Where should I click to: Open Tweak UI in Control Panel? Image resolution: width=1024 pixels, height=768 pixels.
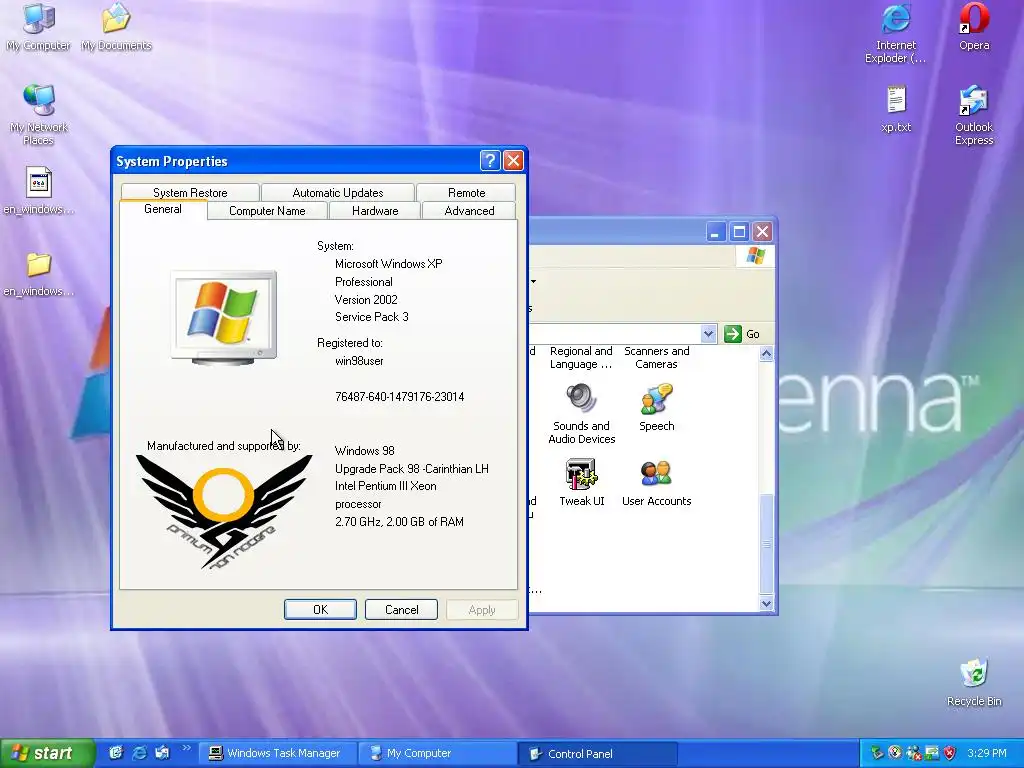tap(581, 483)
